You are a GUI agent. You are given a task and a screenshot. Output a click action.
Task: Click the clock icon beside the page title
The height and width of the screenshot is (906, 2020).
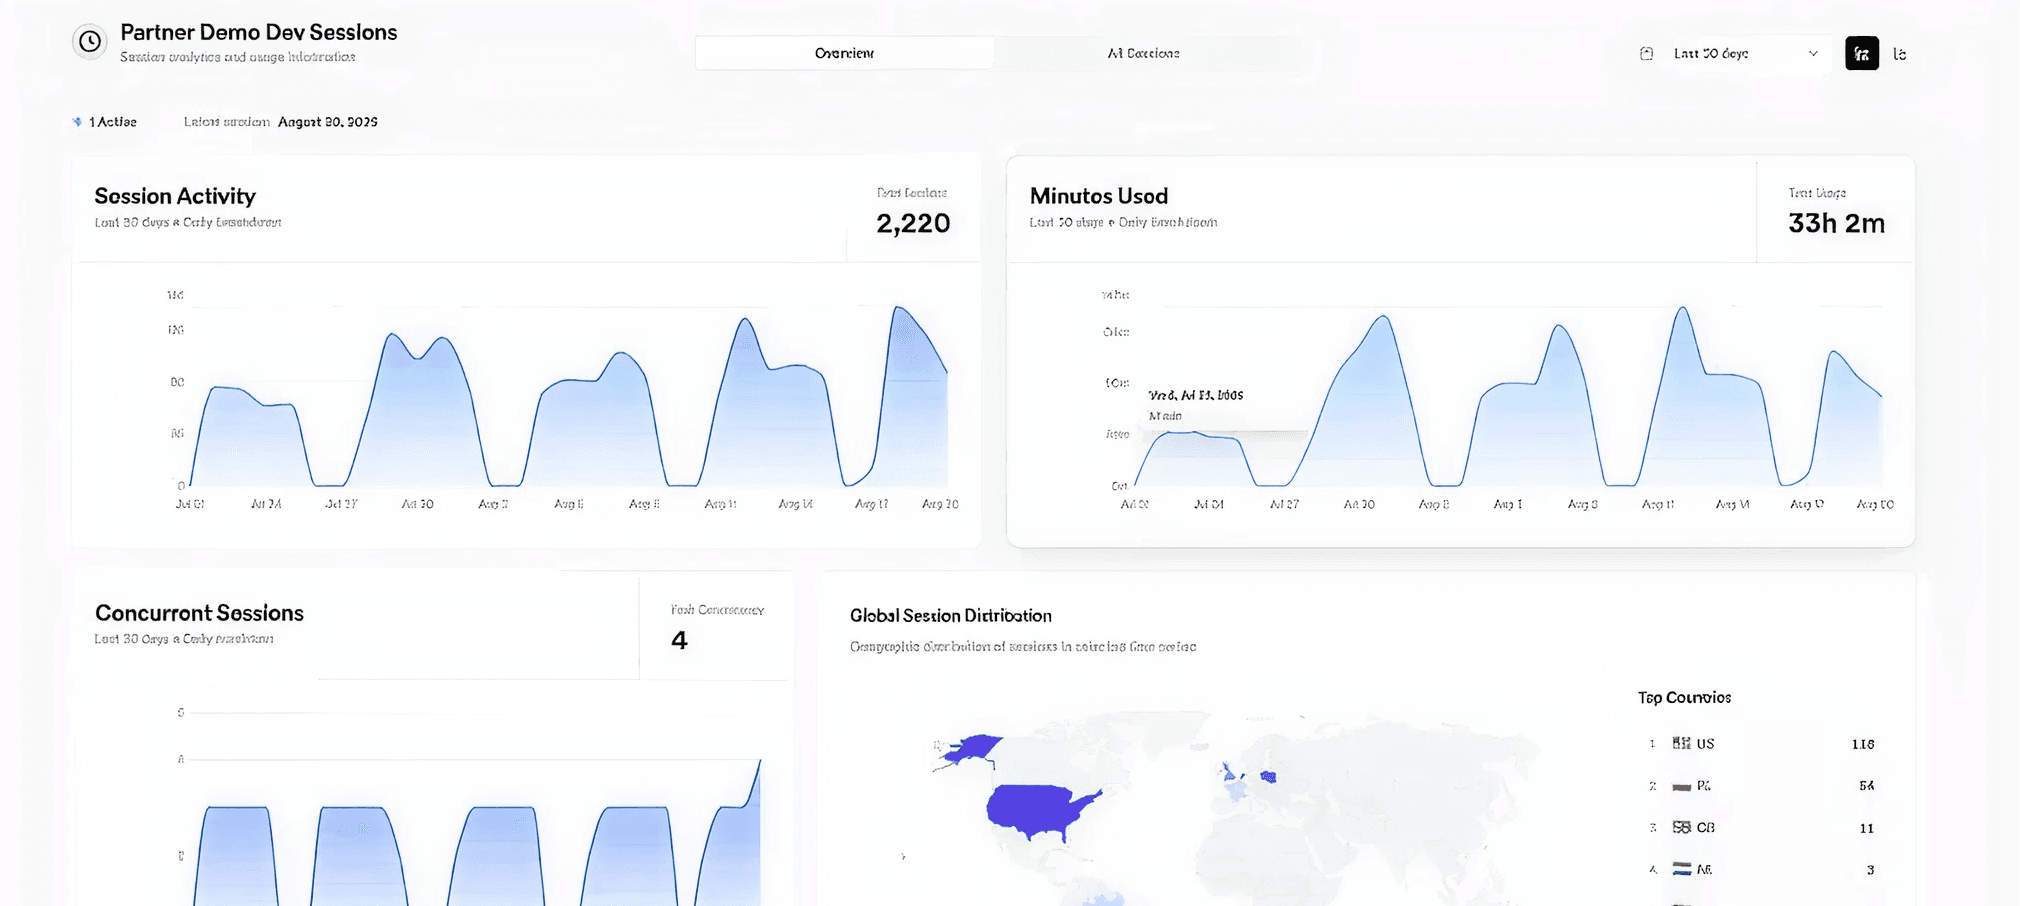pyautogui.click(x=90, y=41)
